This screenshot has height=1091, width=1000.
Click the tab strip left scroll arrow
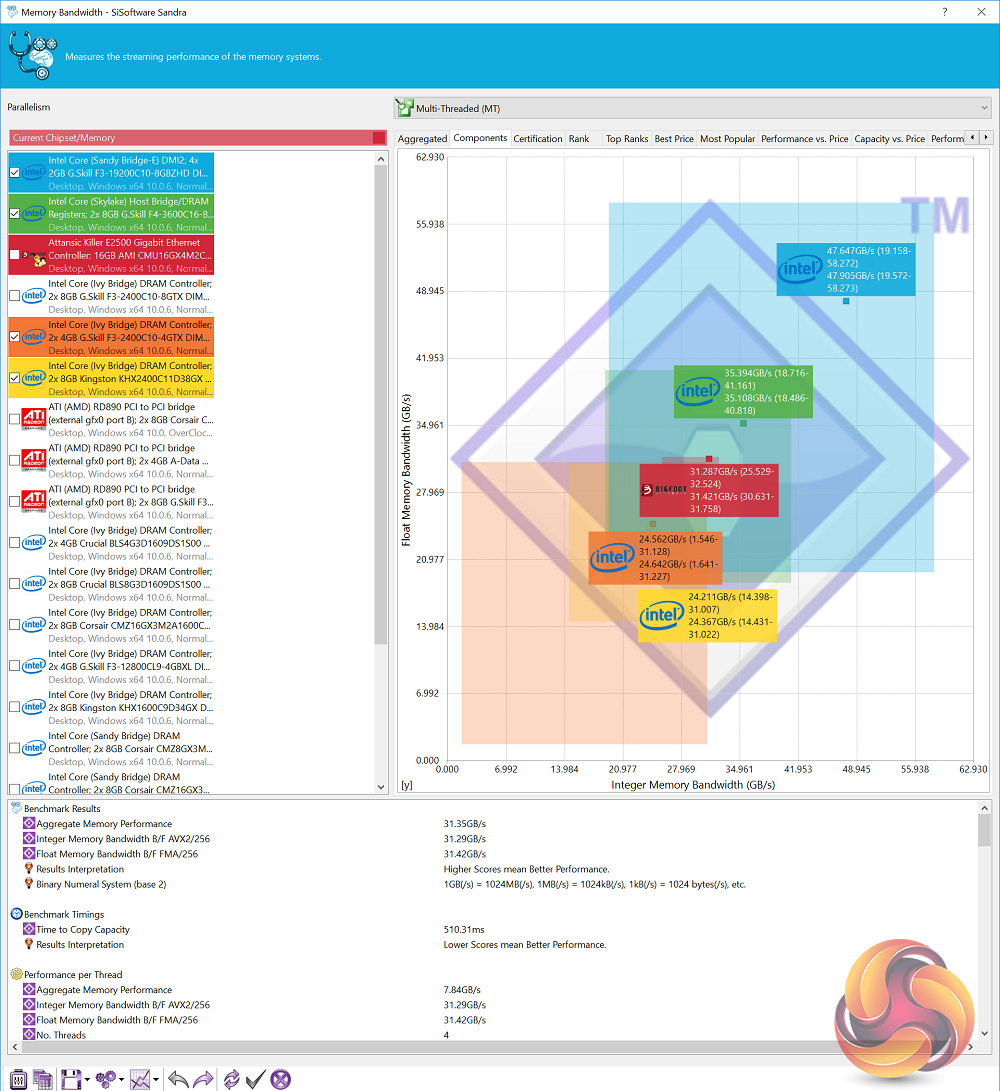[972, 138]
